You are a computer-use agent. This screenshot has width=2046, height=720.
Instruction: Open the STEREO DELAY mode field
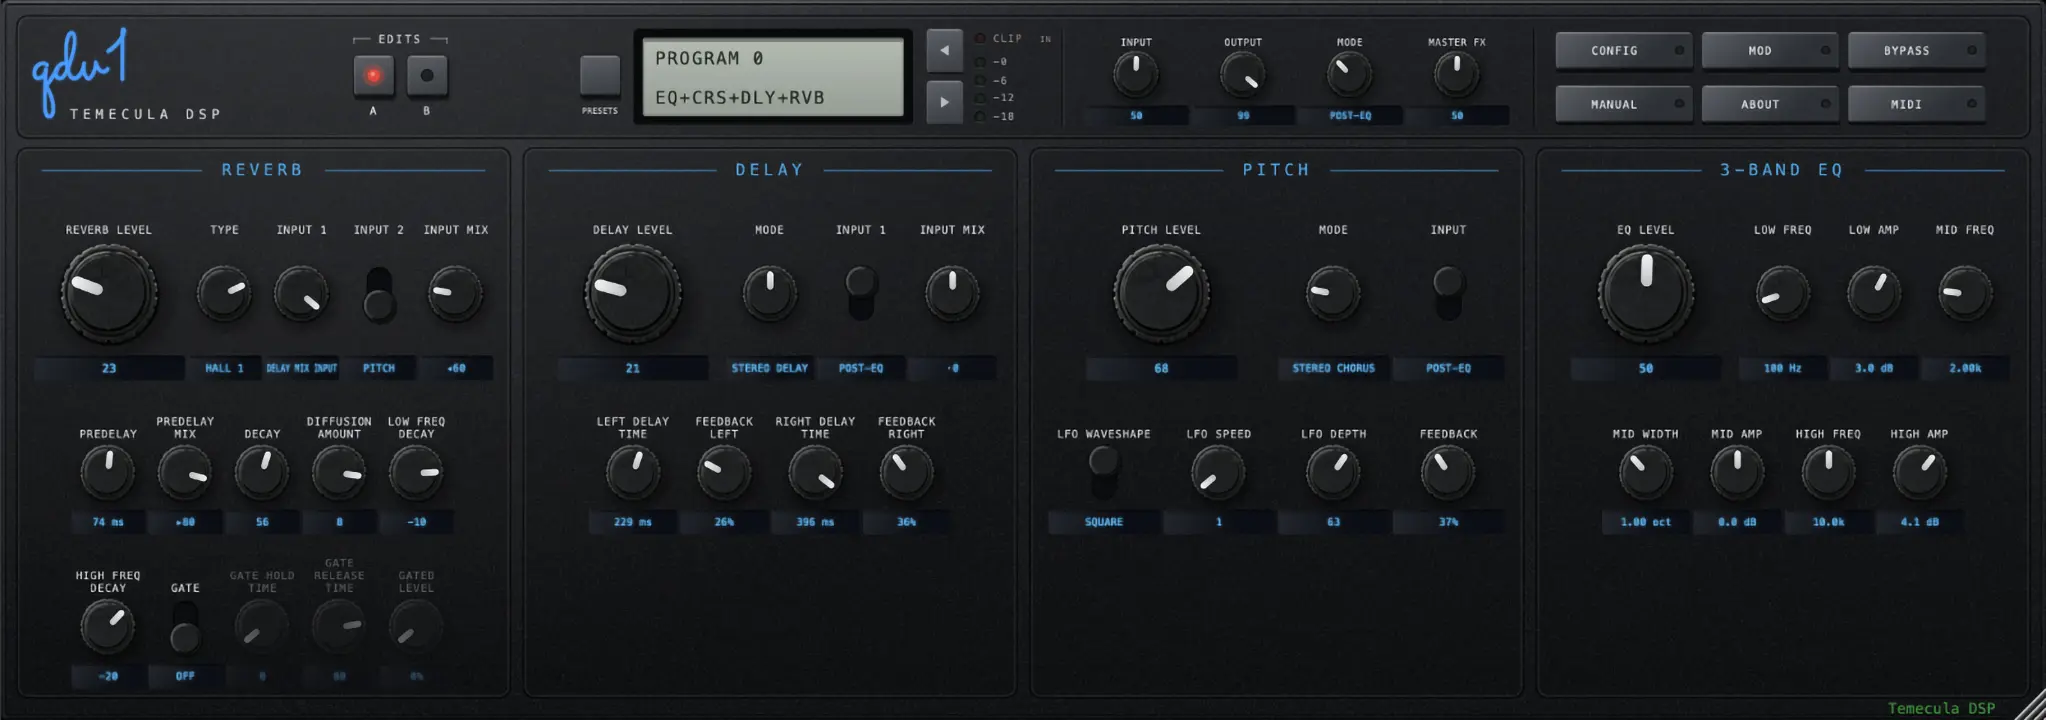(770, 368)
